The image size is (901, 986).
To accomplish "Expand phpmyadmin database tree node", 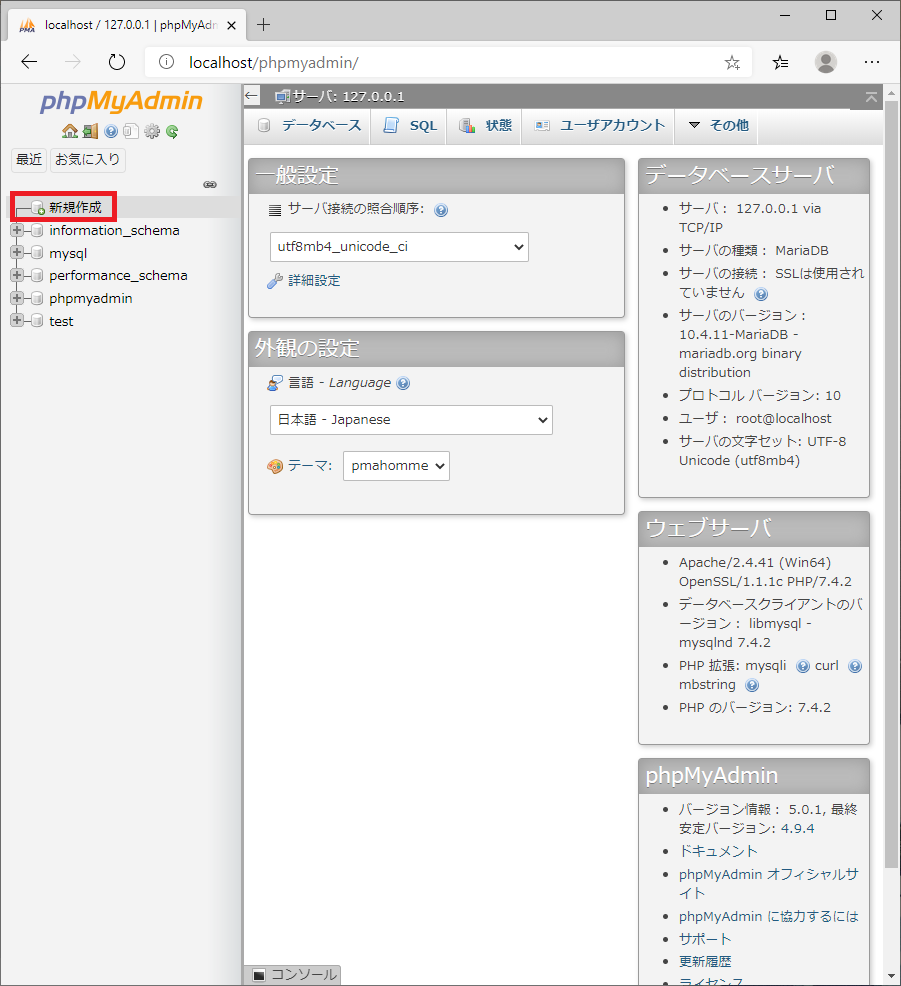I will tap(17, 298).
